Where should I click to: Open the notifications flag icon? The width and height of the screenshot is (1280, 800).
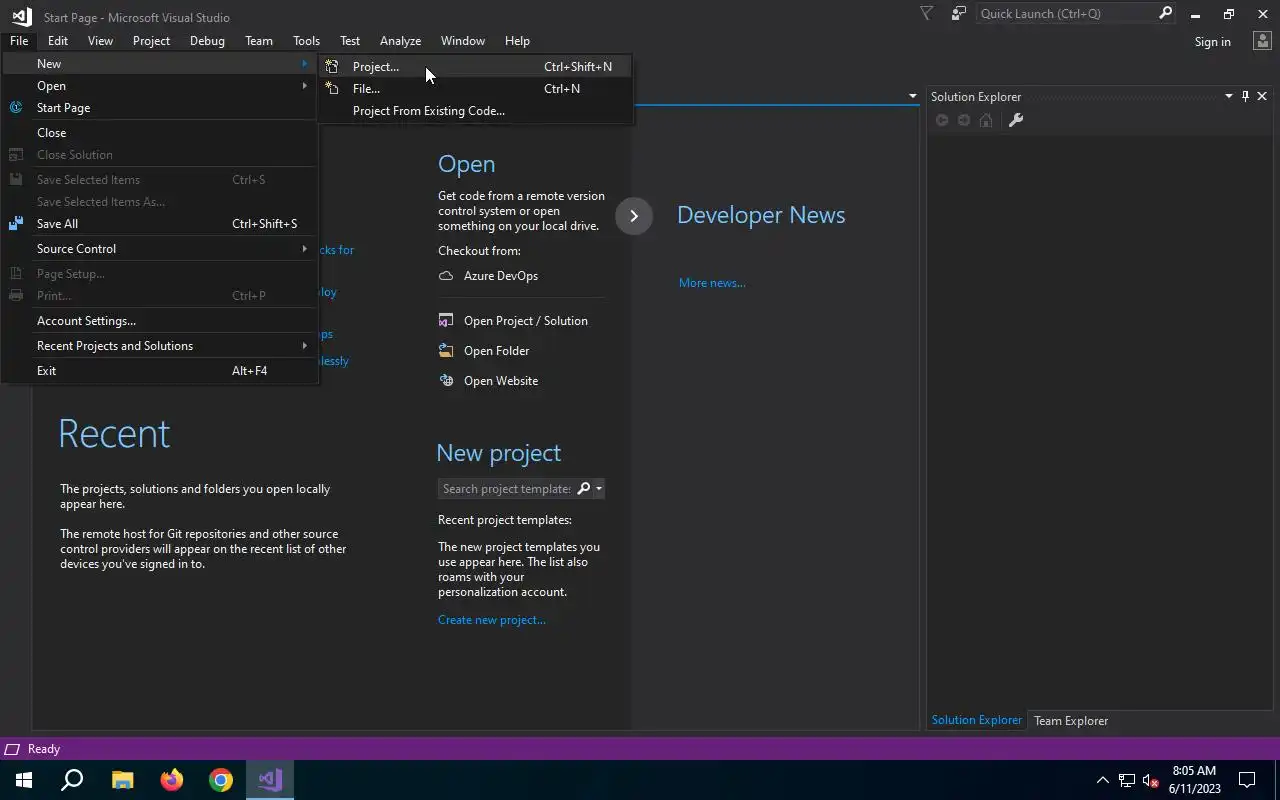click(926, 13)
